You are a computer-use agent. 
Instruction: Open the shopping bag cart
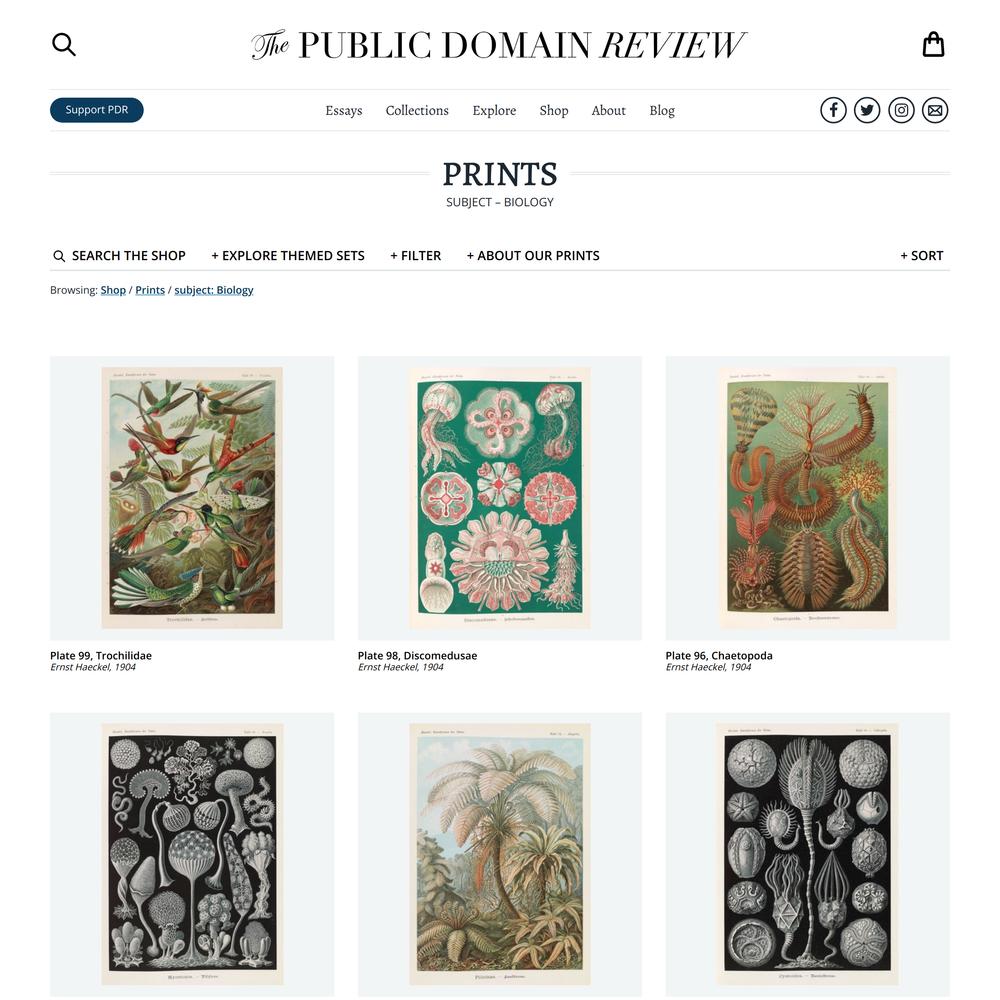coord(933,45)
